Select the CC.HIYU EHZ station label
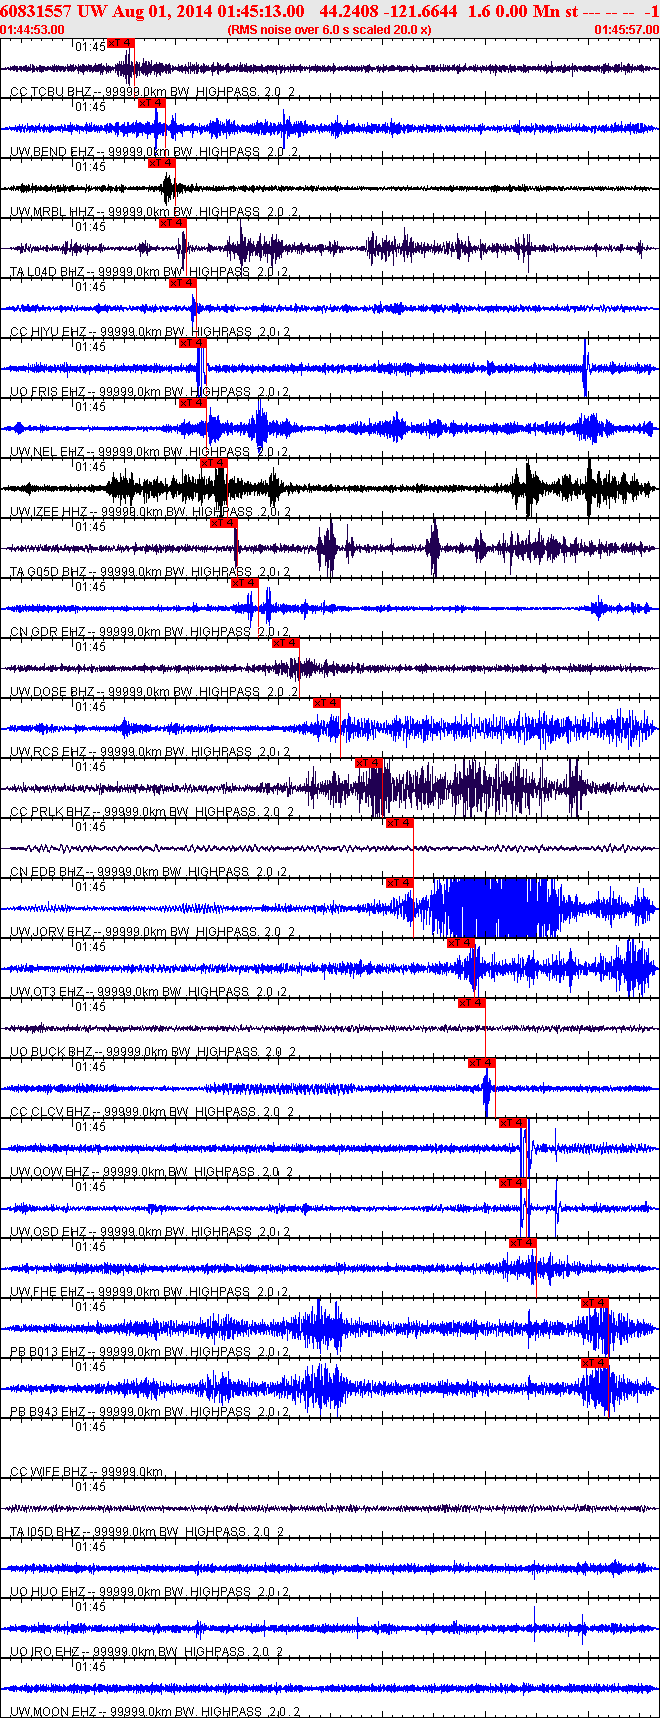The image size is (660, 1718). (x=48, y=332)
